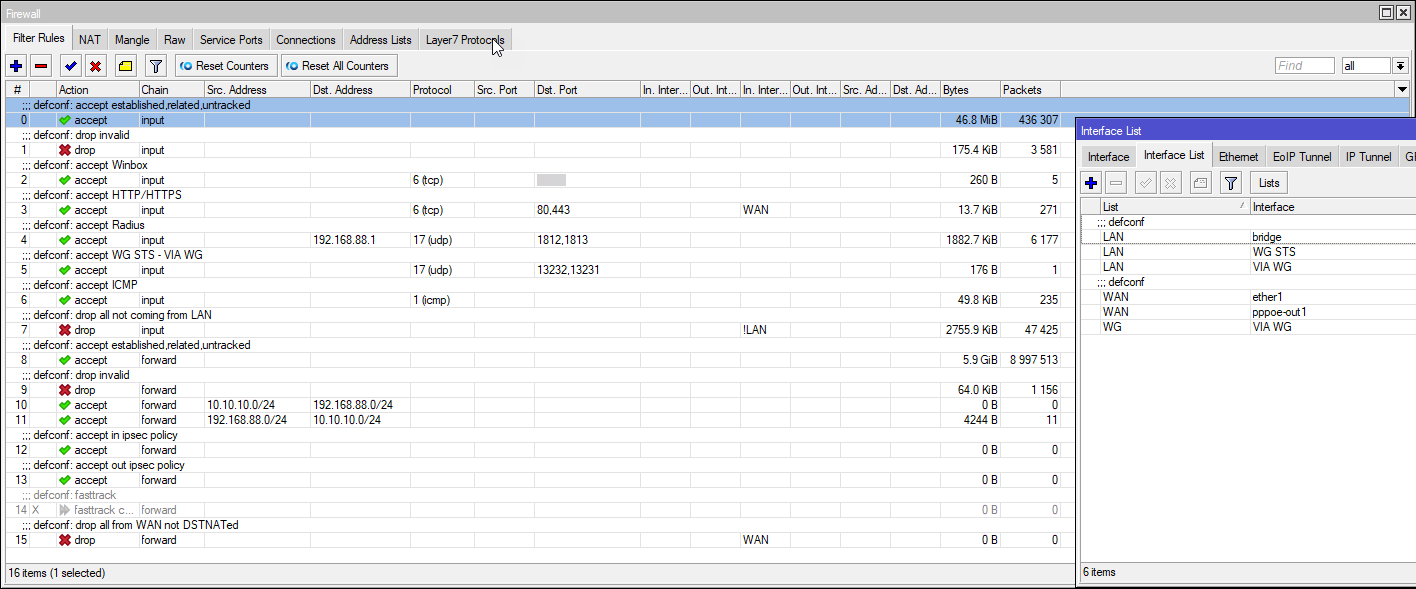Viewport: 1416px width, 589px height.
Task: Sort by Chain column header
Action: (171, 90)
